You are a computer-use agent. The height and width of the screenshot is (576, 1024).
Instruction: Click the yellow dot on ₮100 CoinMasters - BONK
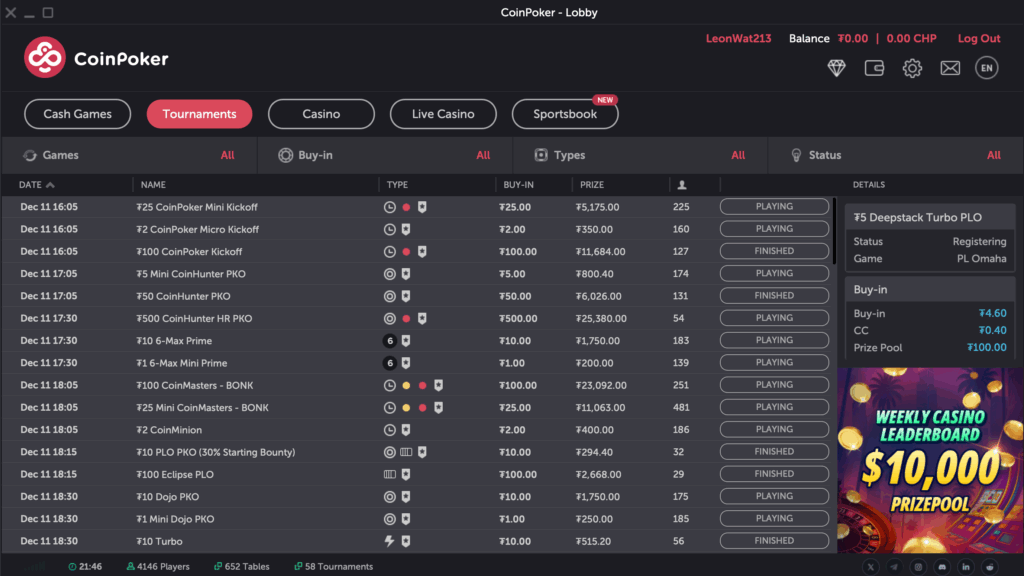(406, 385)
